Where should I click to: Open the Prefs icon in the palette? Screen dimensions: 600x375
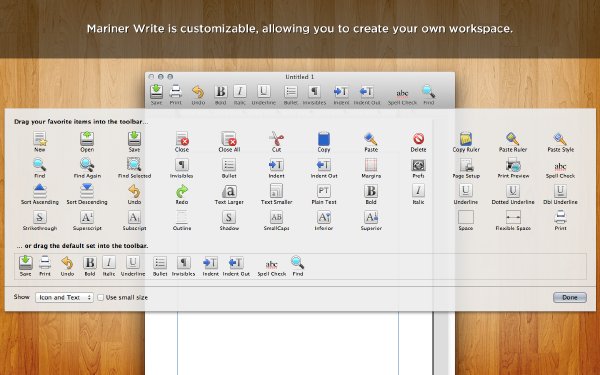click(418, 165)
